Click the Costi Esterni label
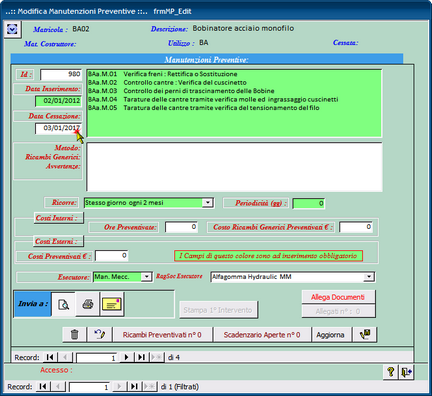The width and height of the screenshot is (432, 396). click(58, 241)
